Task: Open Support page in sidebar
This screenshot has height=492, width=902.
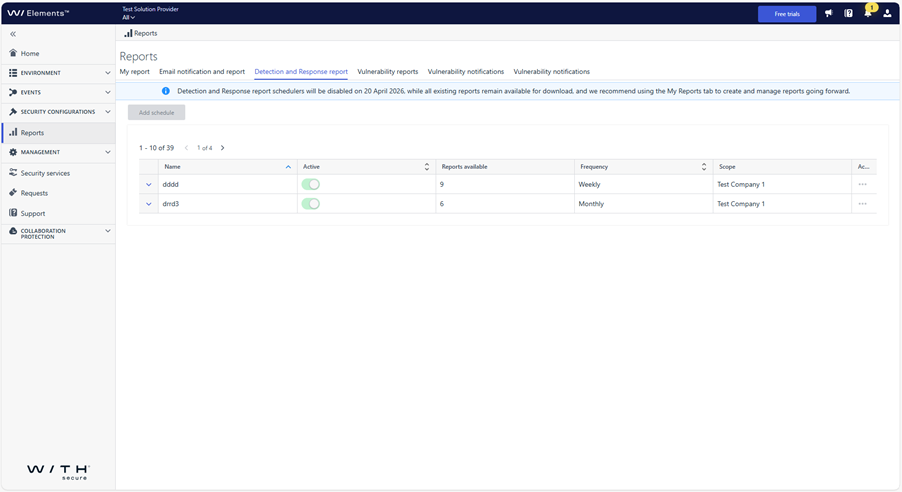Action: pos(33,213)
